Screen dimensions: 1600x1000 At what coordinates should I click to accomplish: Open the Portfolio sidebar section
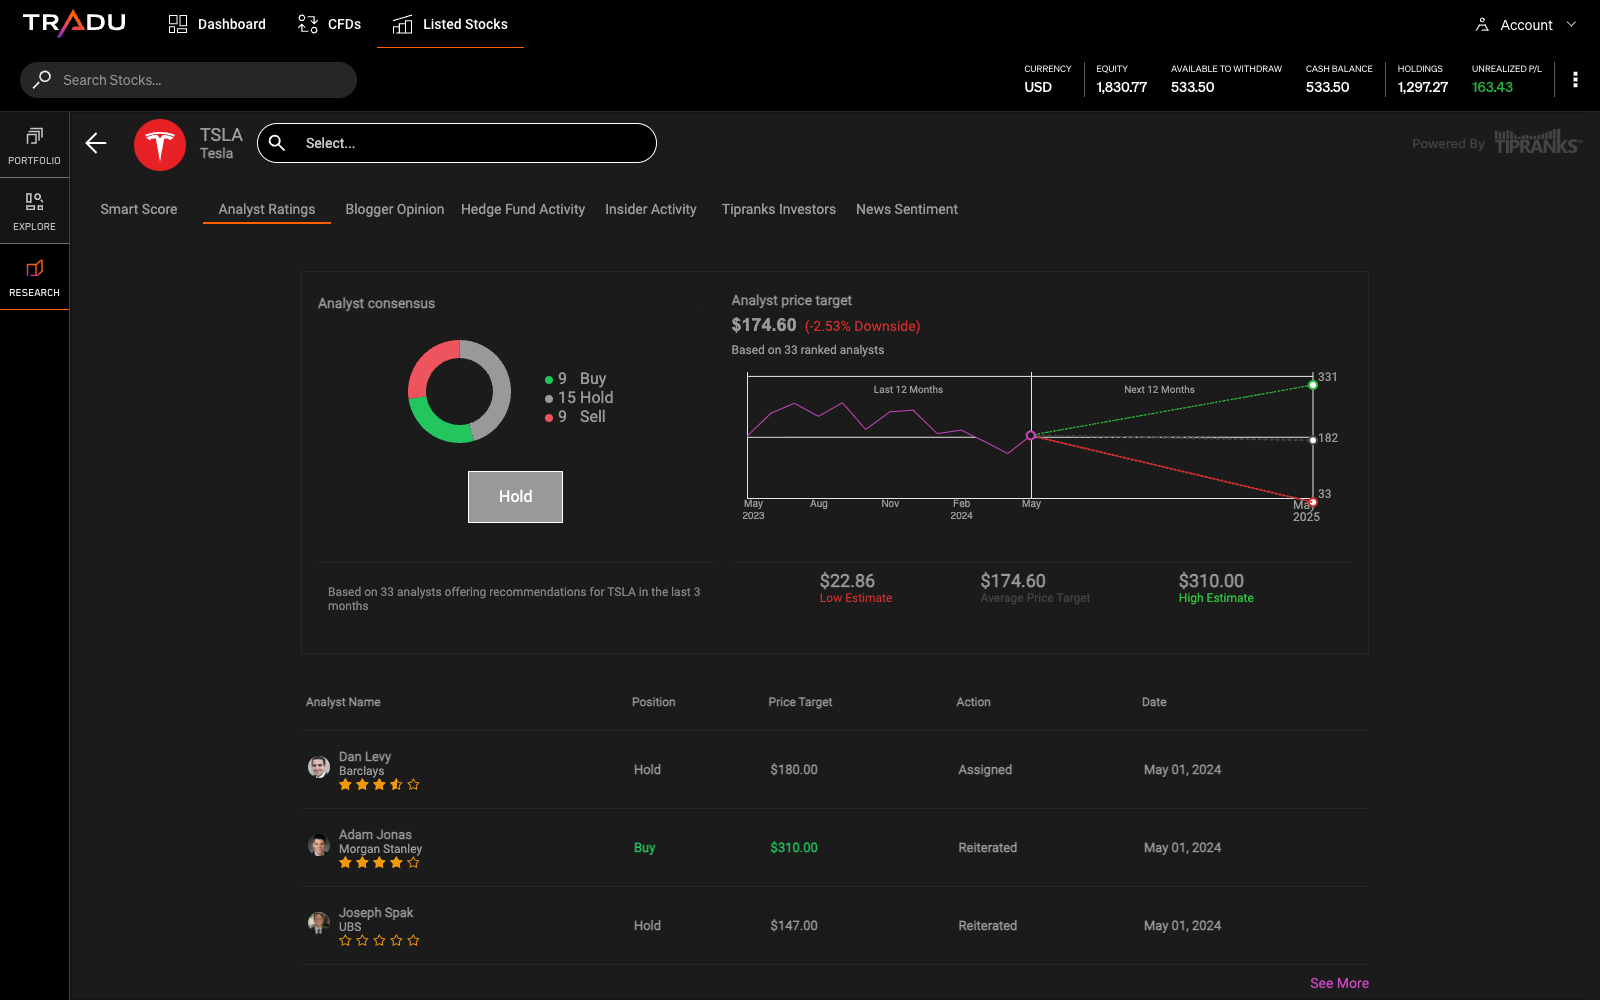(x=35, y=145)
